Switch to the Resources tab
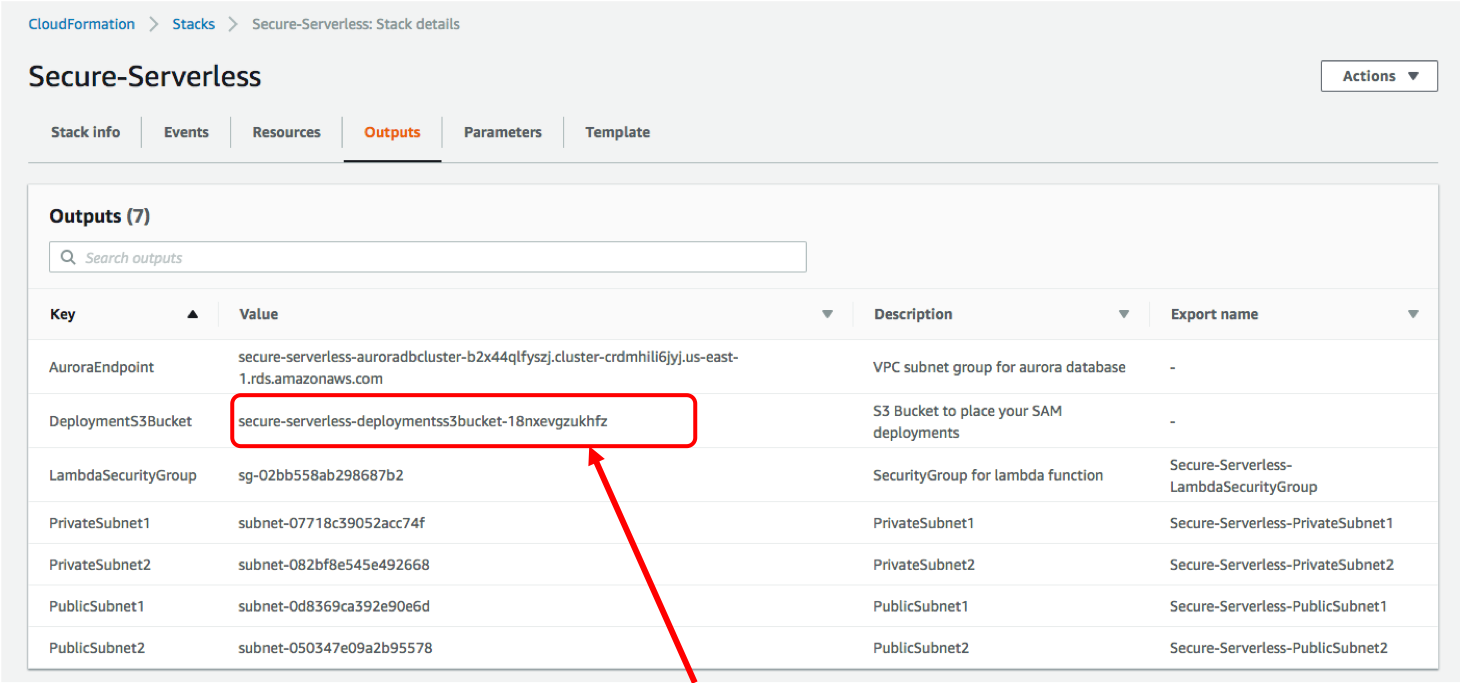Viewport: 1460px width, 683px height. pyautogui.click(x=287, y=132)
